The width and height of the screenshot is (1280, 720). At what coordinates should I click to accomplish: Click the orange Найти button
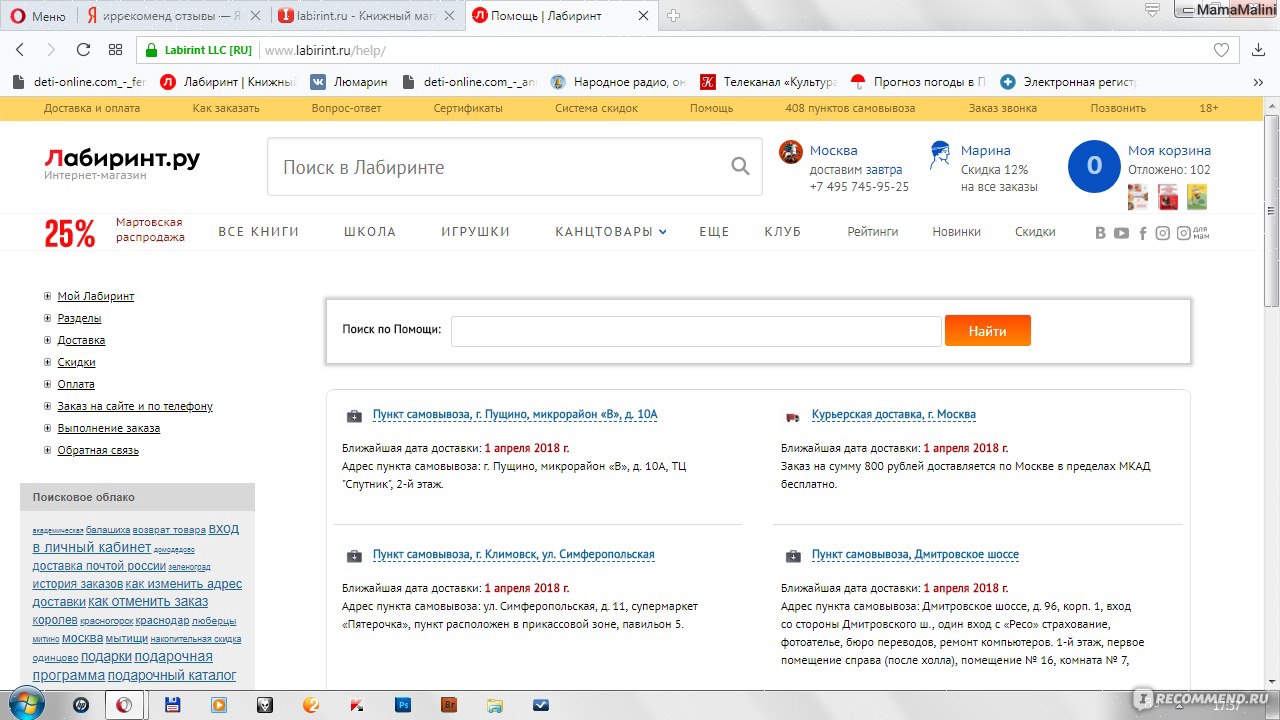click(987, 331)
